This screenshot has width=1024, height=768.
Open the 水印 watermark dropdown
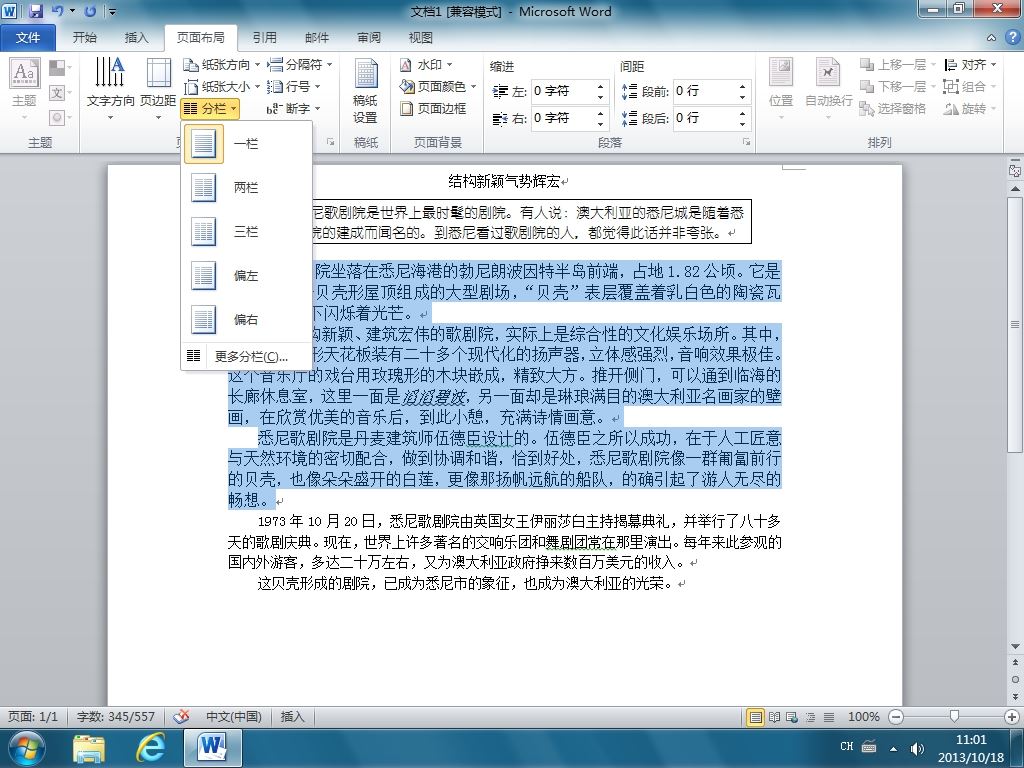pyautogui.click(x=426, y=65)
